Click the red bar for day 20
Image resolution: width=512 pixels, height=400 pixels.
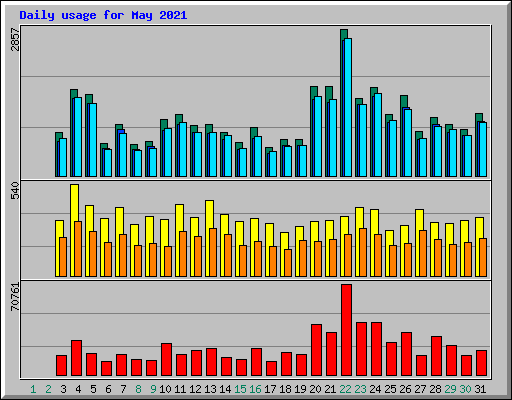tap(316, 350)
